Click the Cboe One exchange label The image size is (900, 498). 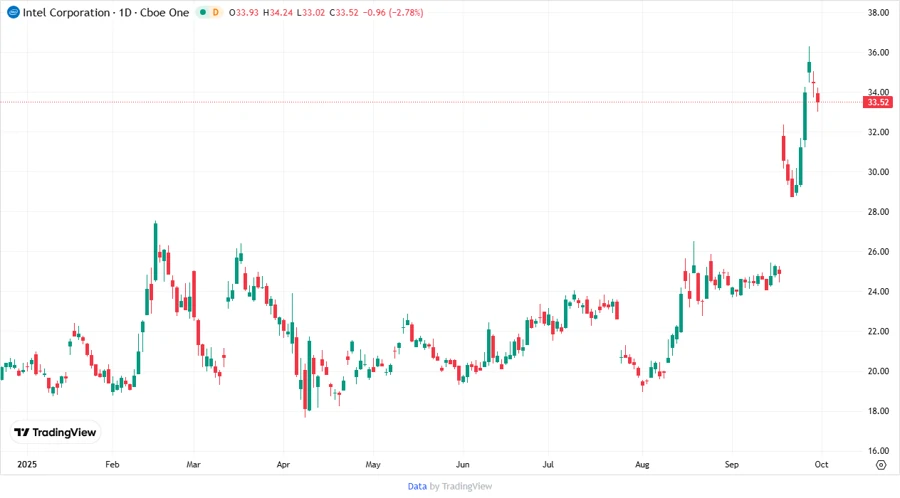click(164, 12)
